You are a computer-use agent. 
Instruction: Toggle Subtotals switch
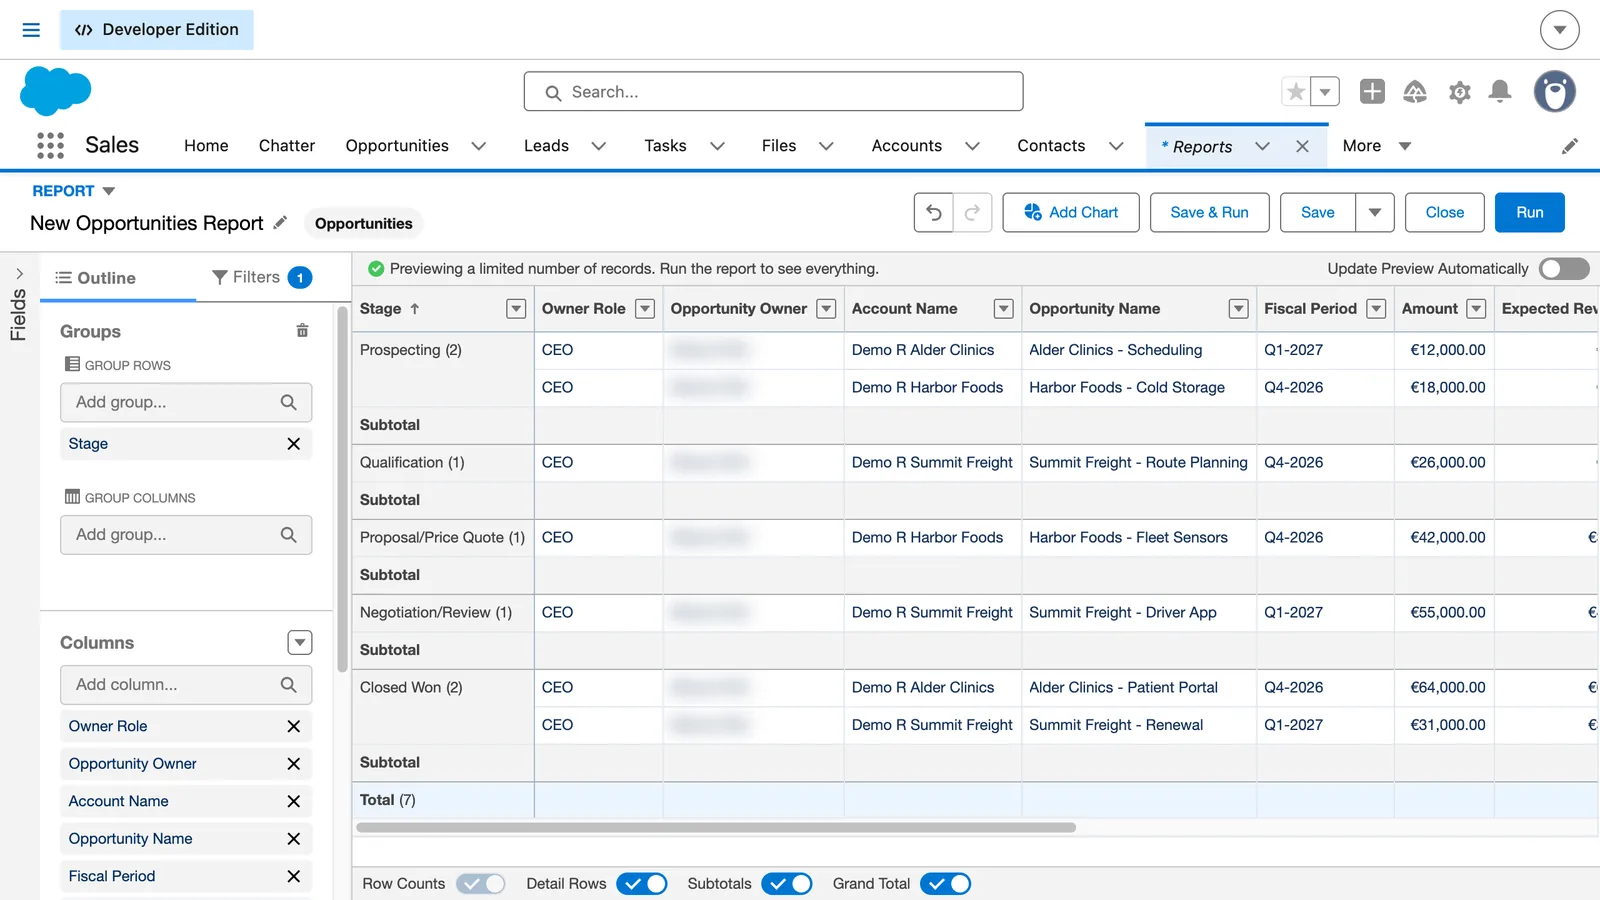pyautogui.click(x=787, y=884)
